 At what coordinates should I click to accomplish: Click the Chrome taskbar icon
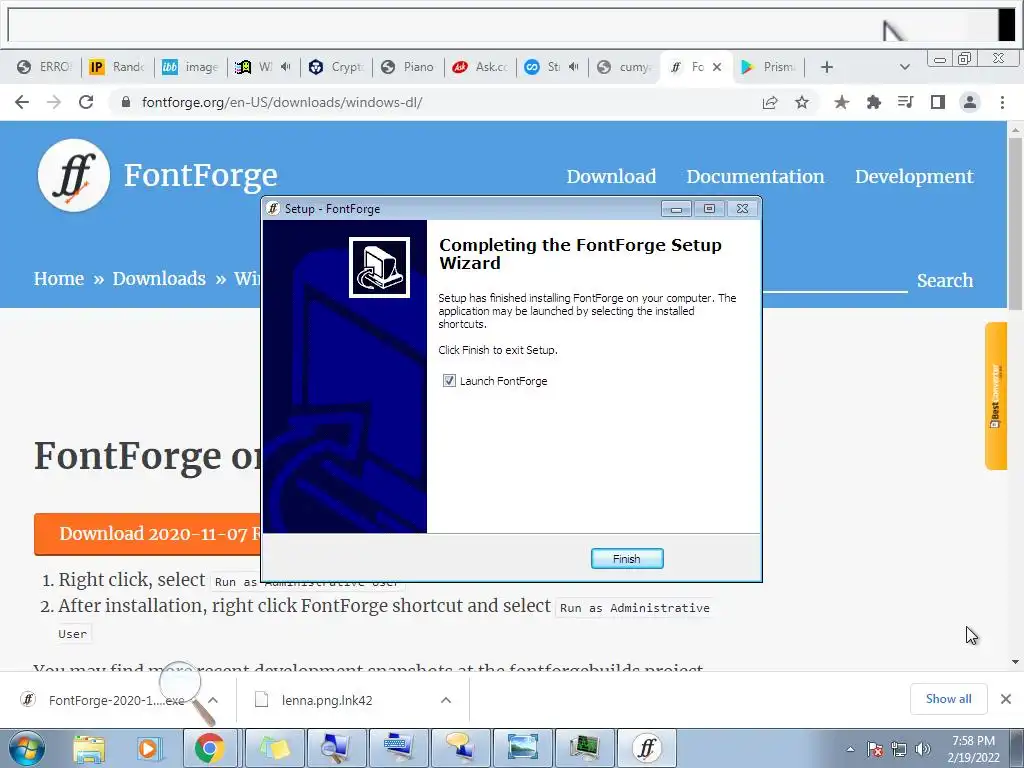pos(209,748)
